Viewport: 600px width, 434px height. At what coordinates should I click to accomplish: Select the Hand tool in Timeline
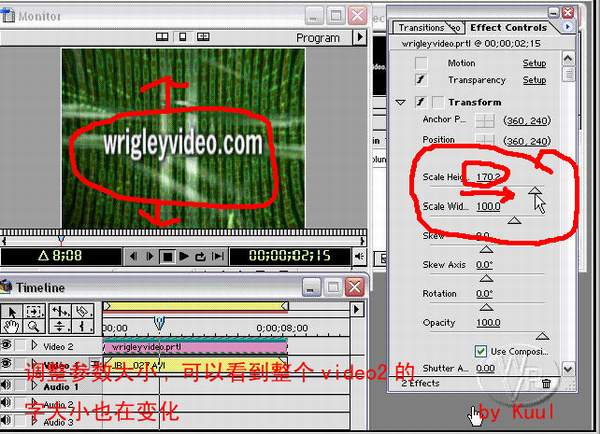tap(12, 326)
